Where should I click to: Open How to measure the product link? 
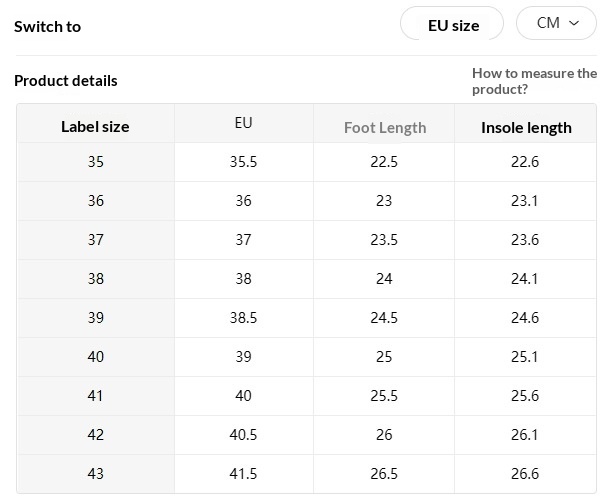tap(534, 81)
